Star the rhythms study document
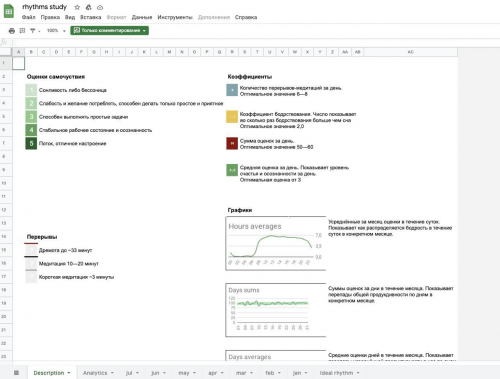The height and width of the screenshot is (379, 500). pyautogui.click(x=77, y=7)
